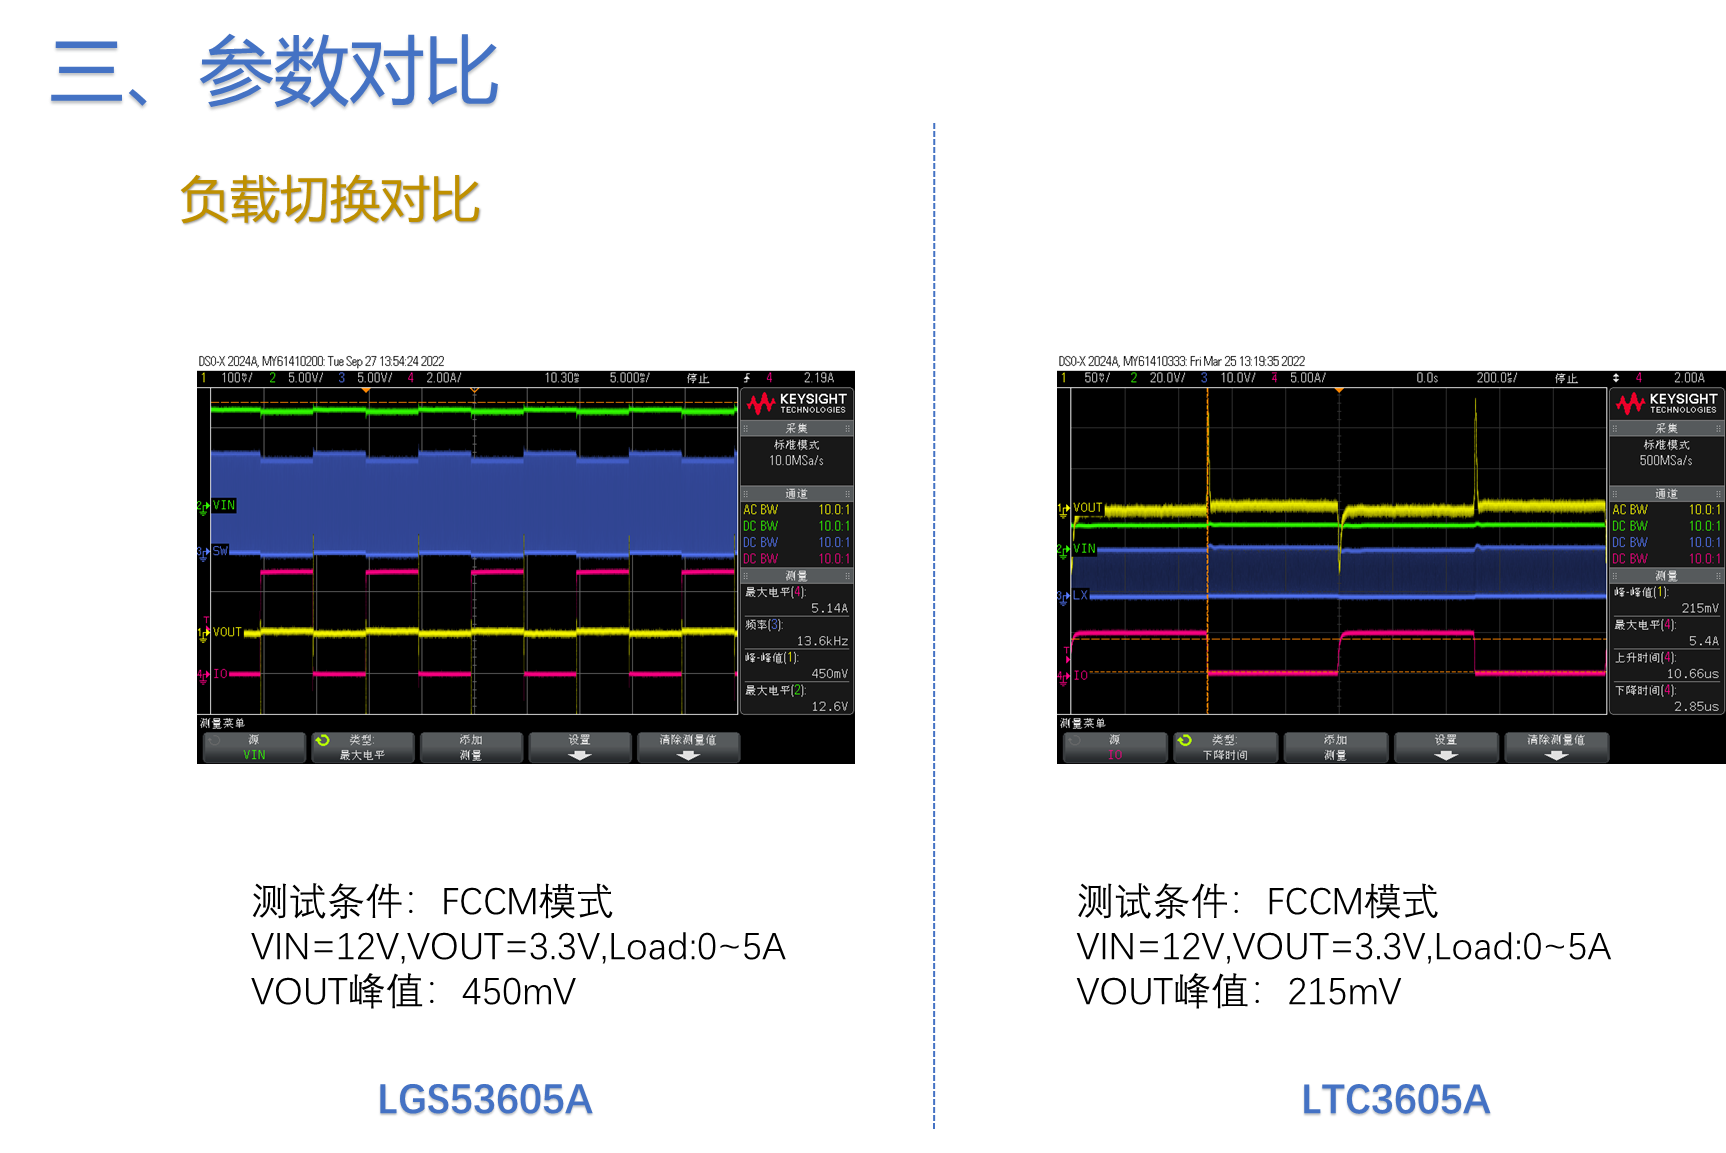The image size is (1726, 1153).
Task: Click channel 2 20.0V/ scale on right scope
Action: (x=1167, y=378)
